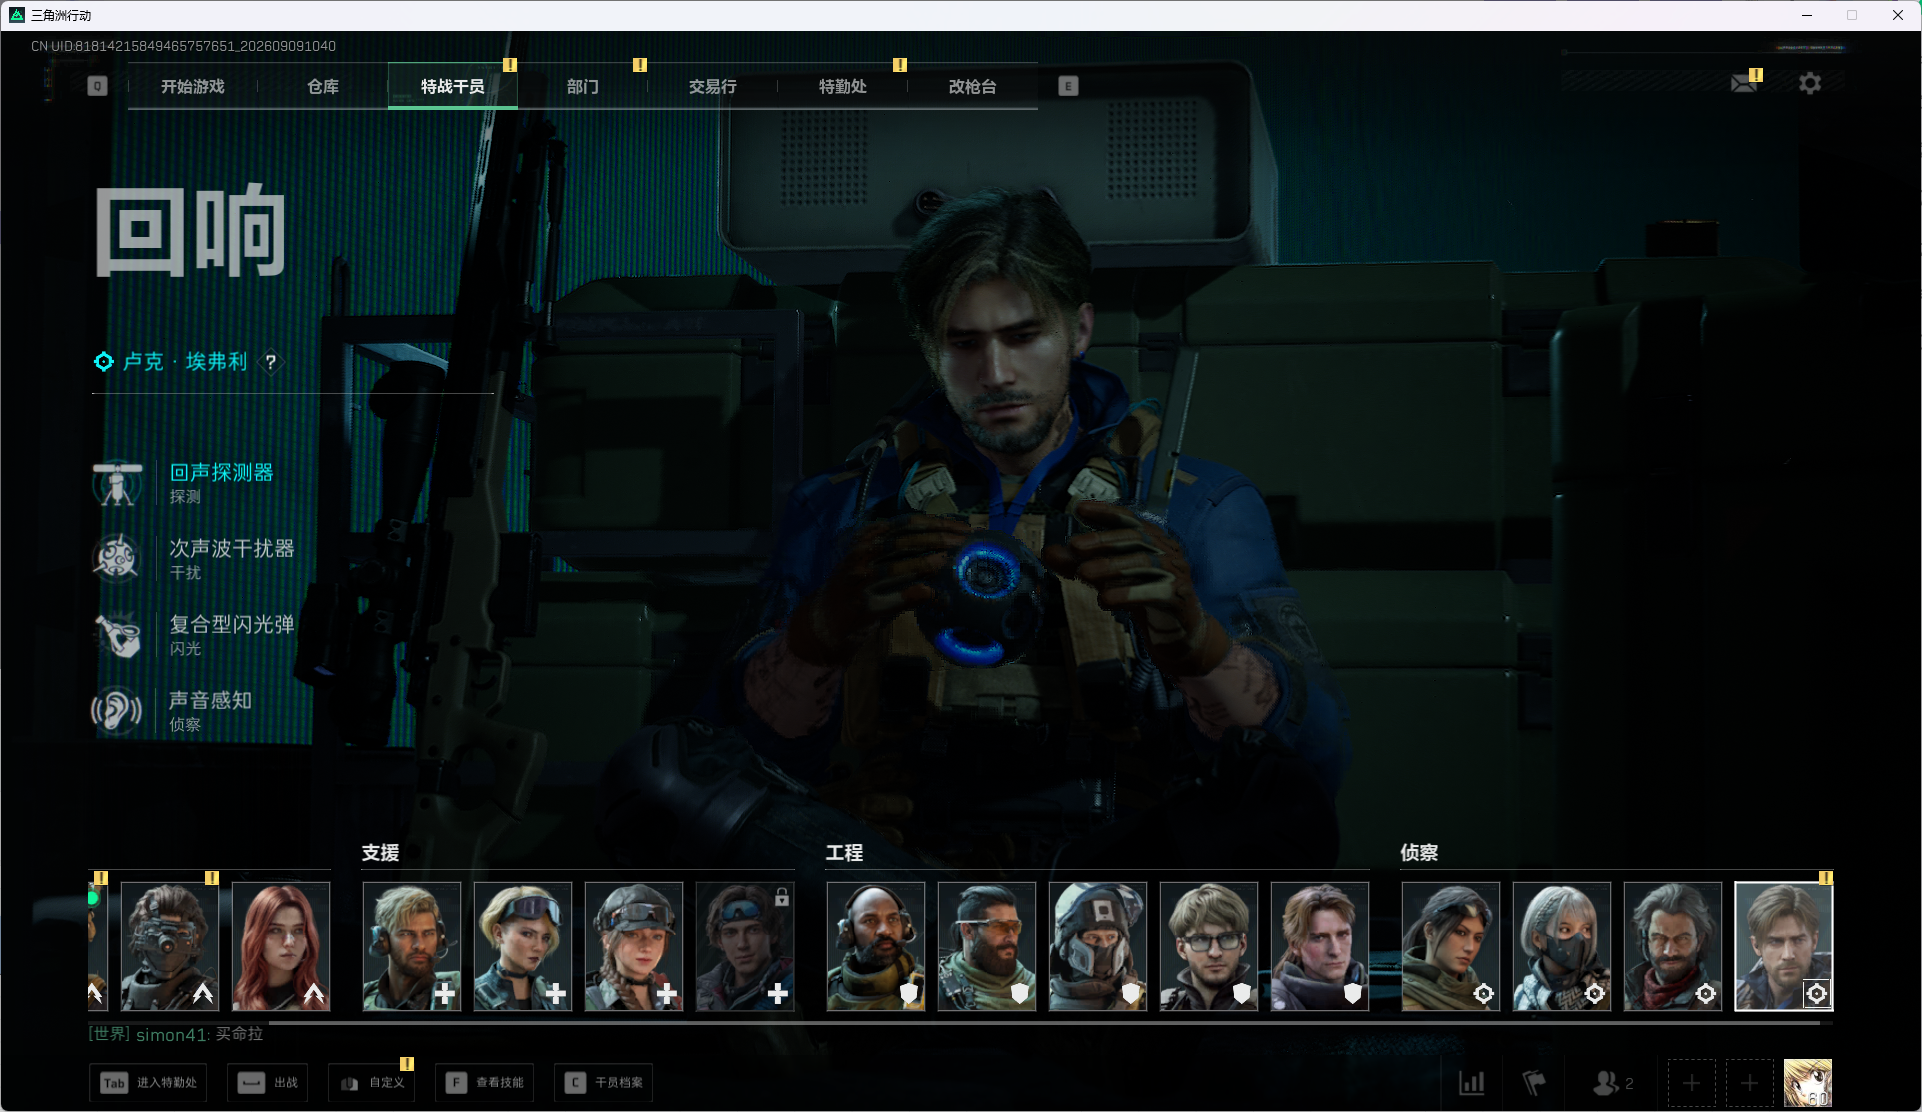Select the silver-haired recon operator in a face mask
Viewport: 1922px width, 1112px height.
pyautogui.click(x=1562, y=946)
